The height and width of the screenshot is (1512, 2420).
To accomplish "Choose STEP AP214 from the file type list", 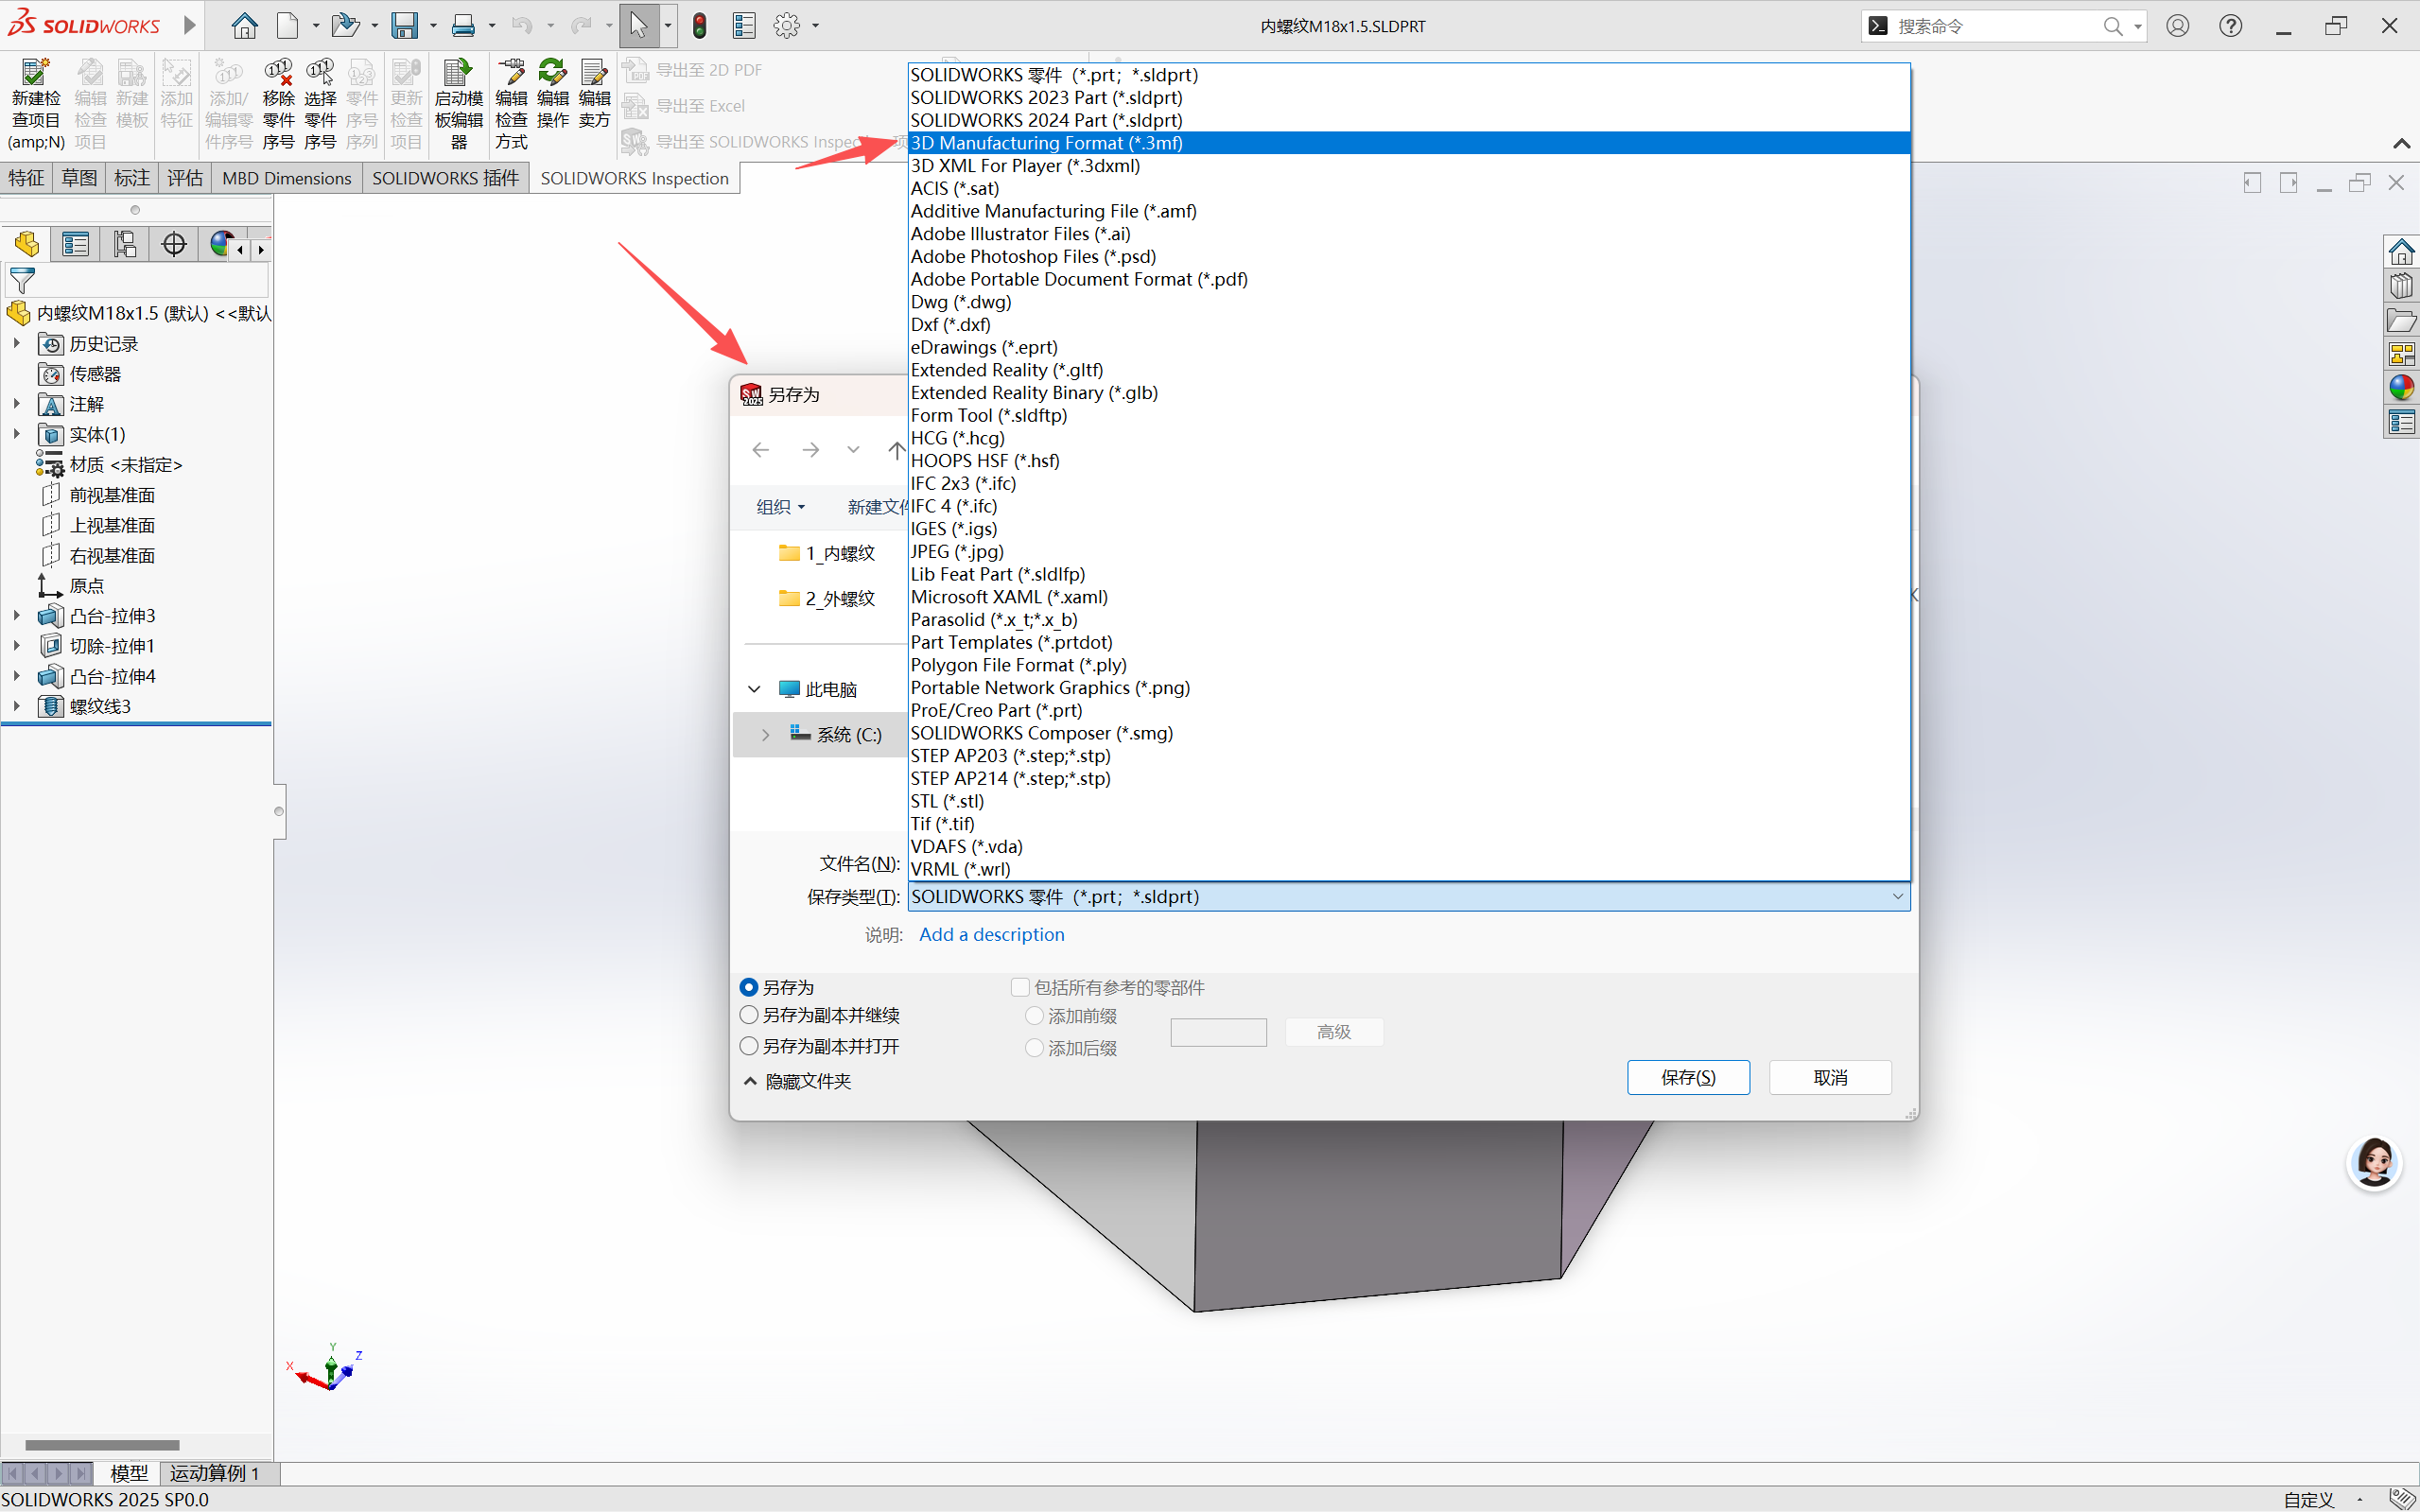I will coord(1408,778).
